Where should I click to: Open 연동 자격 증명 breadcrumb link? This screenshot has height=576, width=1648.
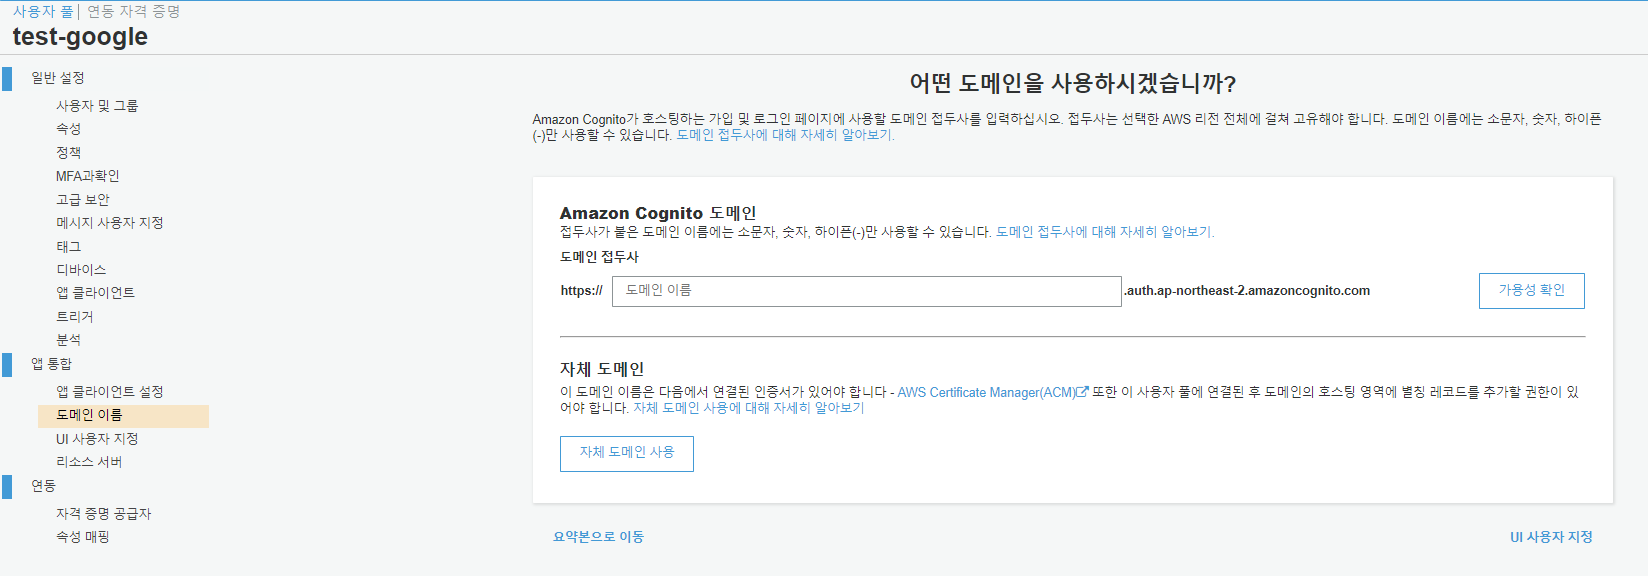point(134,11)
